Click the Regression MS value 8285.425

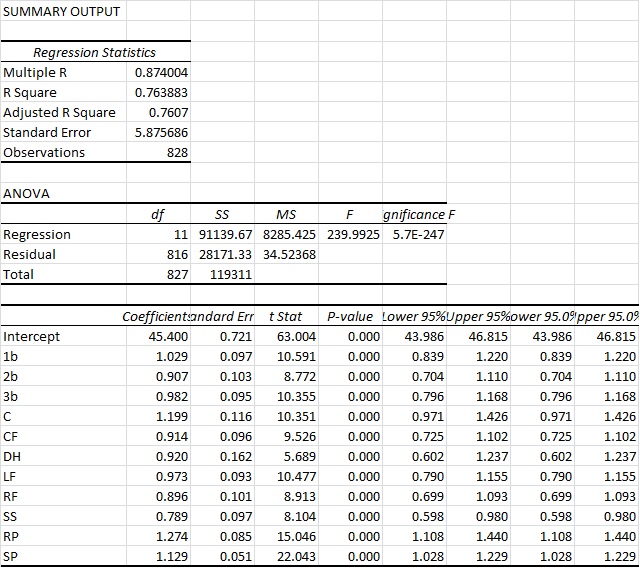pos(289,235)
